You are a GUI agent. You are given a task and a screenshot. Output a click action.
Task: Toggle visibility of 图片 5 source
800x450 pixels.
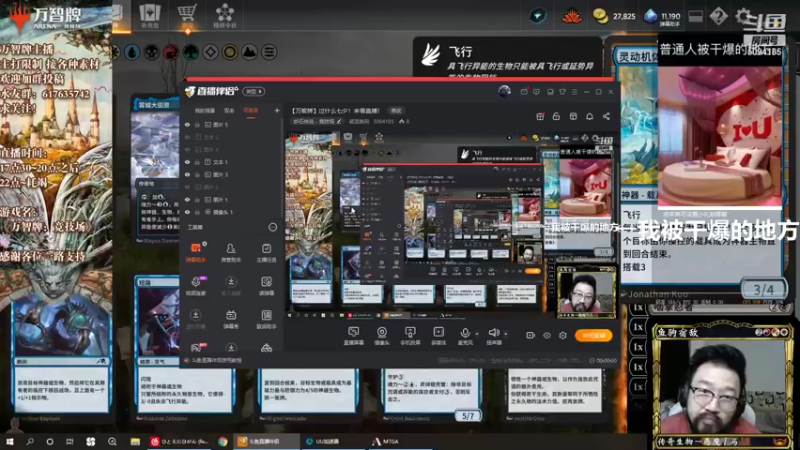click(x=187, y=124)
